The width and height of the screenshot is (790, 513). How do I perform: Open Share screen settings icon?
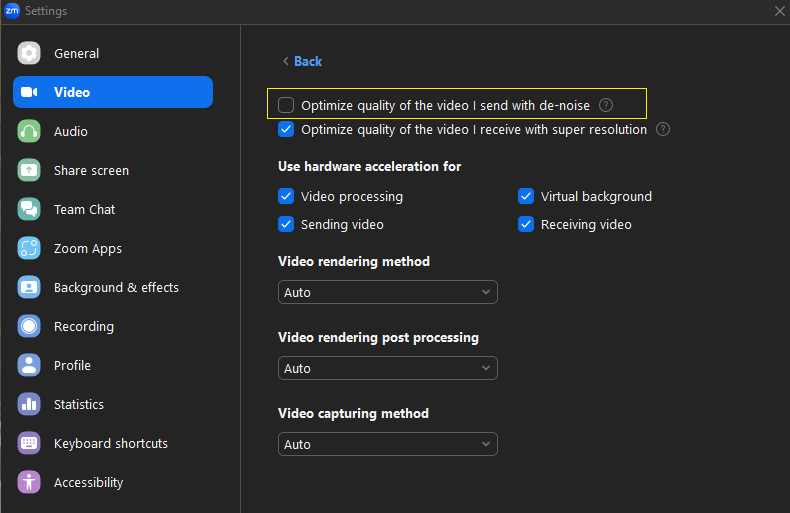point(29,171)
